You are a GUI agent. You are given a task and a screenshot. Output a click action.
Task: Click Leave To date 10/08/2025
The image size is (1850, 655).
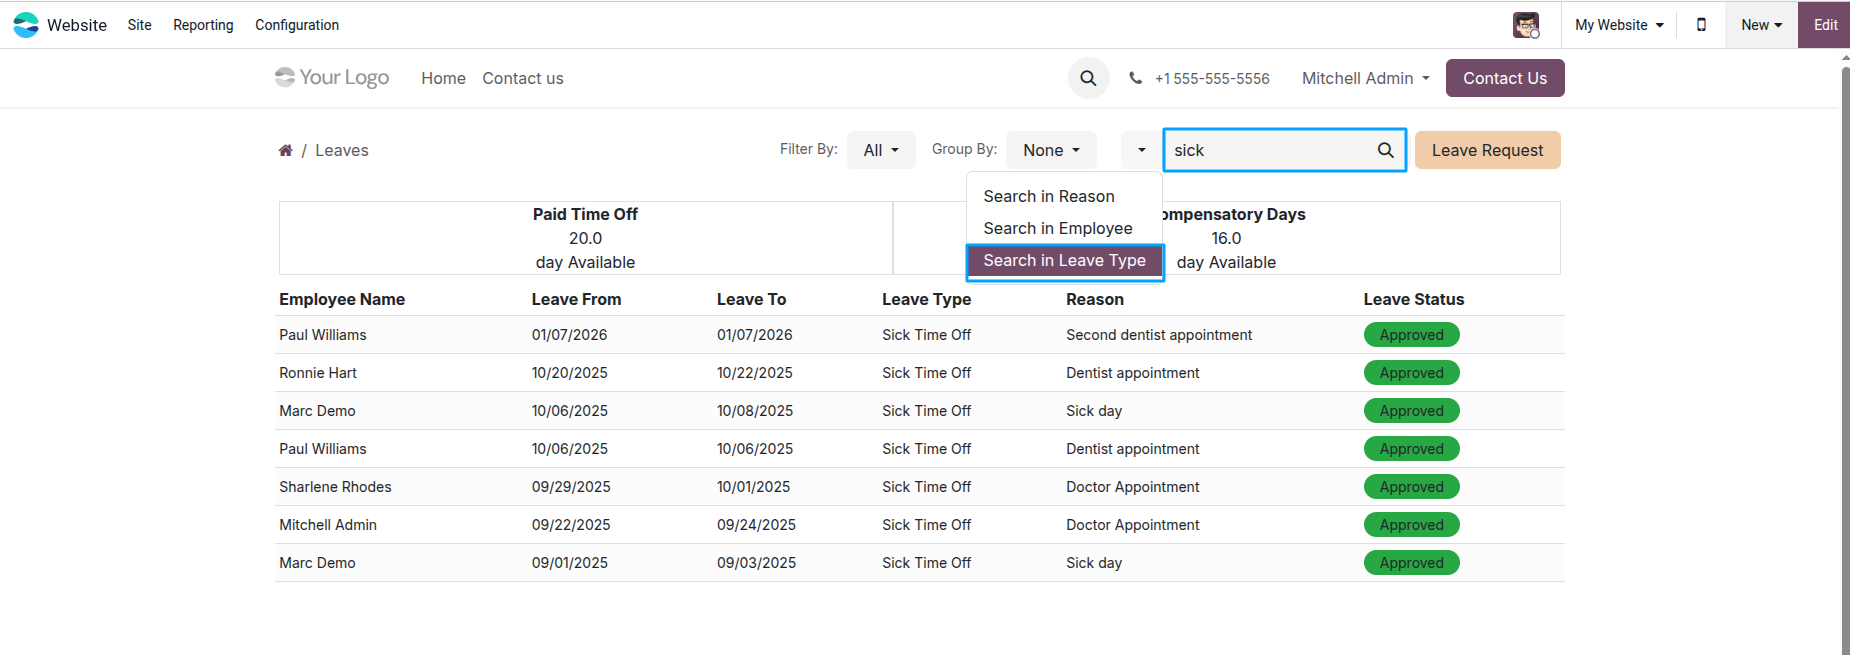point(755,411)
